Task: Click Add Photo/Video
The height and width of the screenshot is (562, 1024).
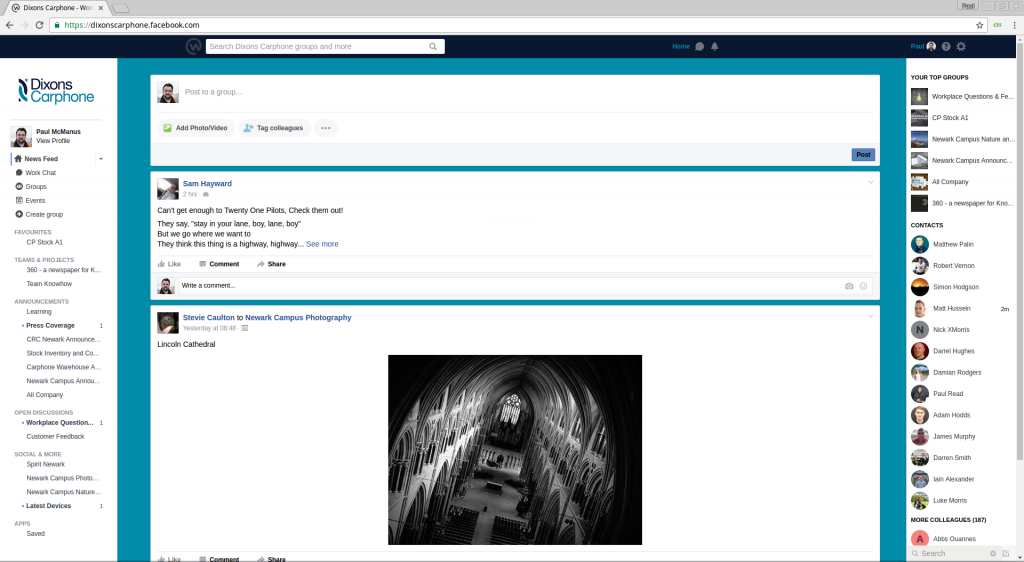Action: pos(195,128)
